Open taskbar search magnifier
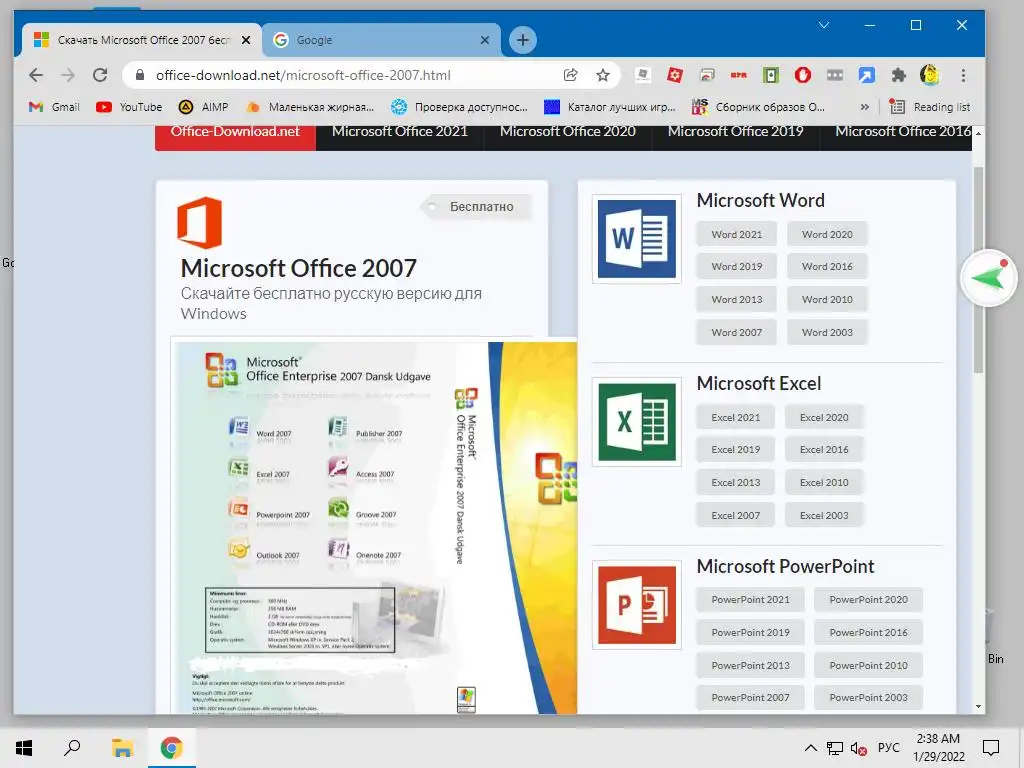The height and width of the screenshot is (768, 1024). (72, 748)
